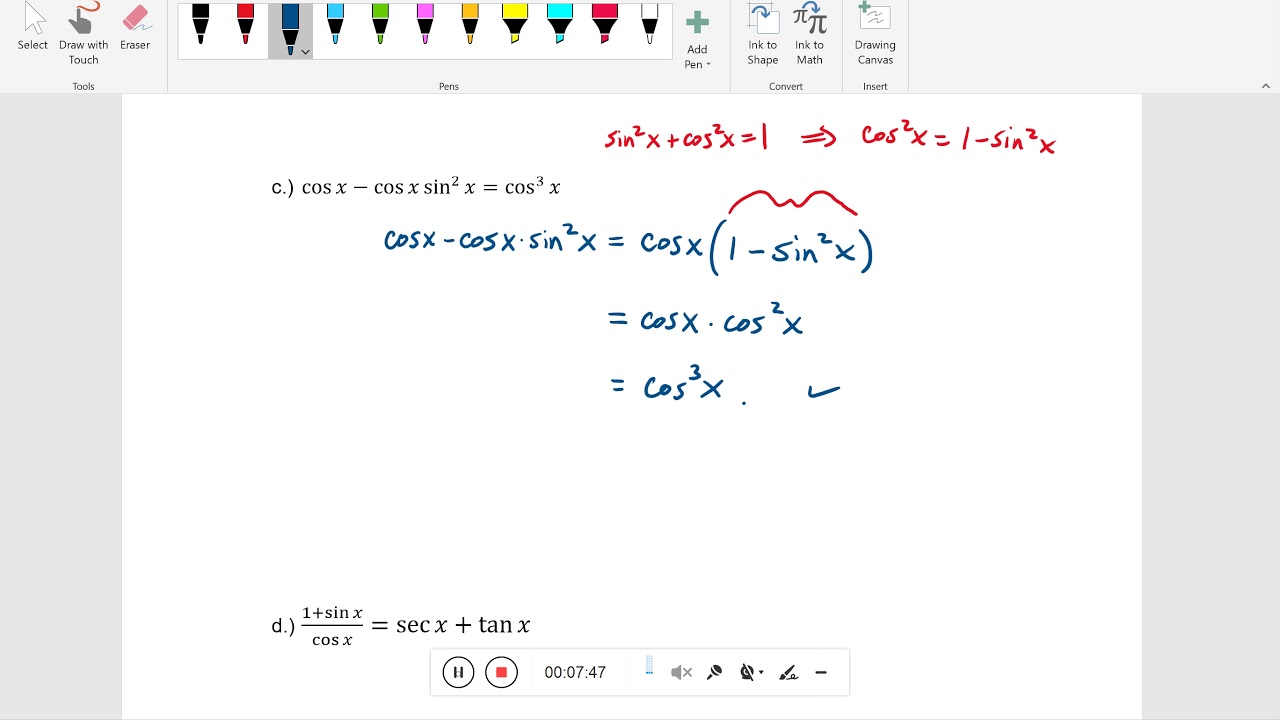The height and width of the screenshot is (720, 1280).
Task: Pause the screen recording
Action: coord(458,672)
